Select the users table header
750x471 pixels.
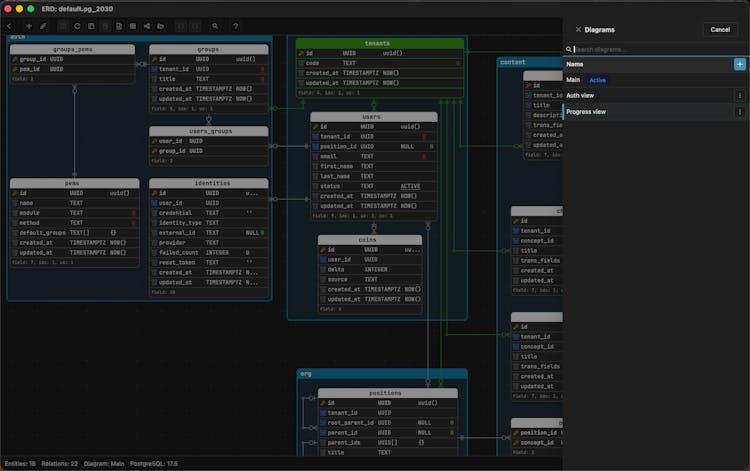click(x=372, y=117)
